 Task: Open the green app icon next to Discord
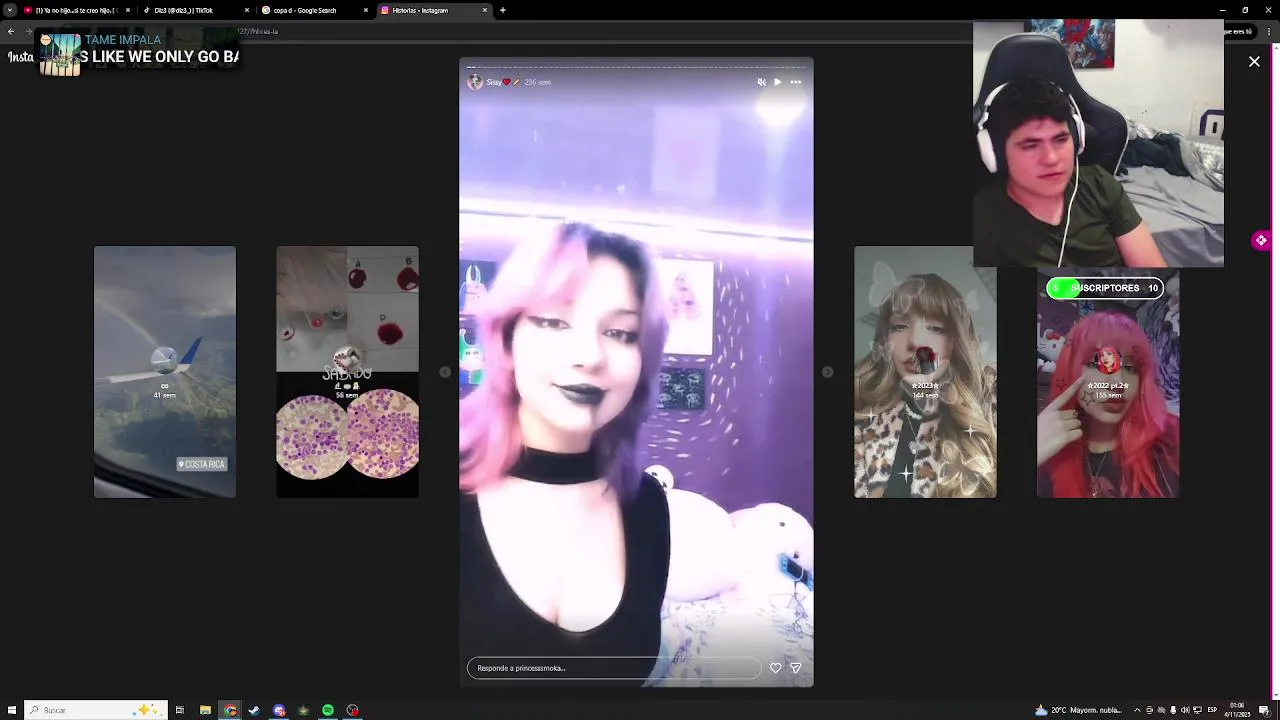(x=303, y=710)
